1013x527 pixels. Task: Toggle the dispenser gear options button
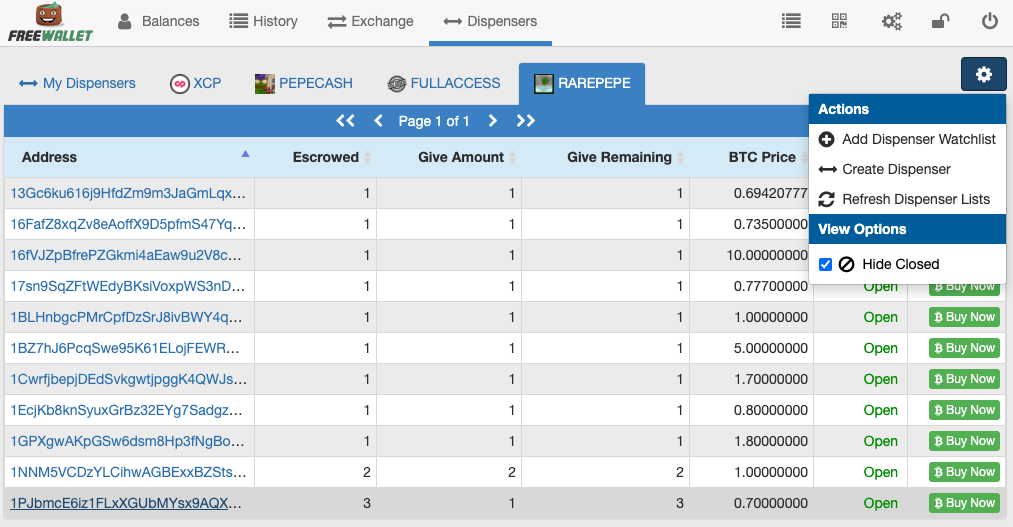click(x=983, y=74)
